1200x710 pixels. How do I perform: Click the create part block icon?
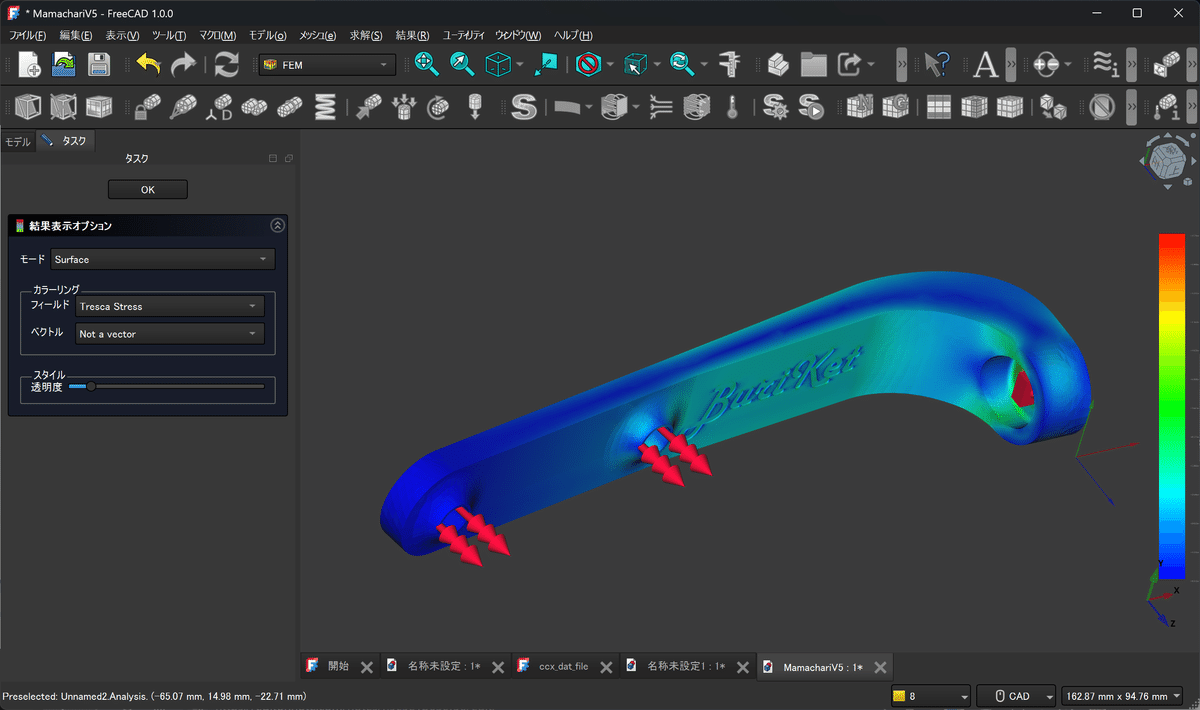(x=778, y=65)
